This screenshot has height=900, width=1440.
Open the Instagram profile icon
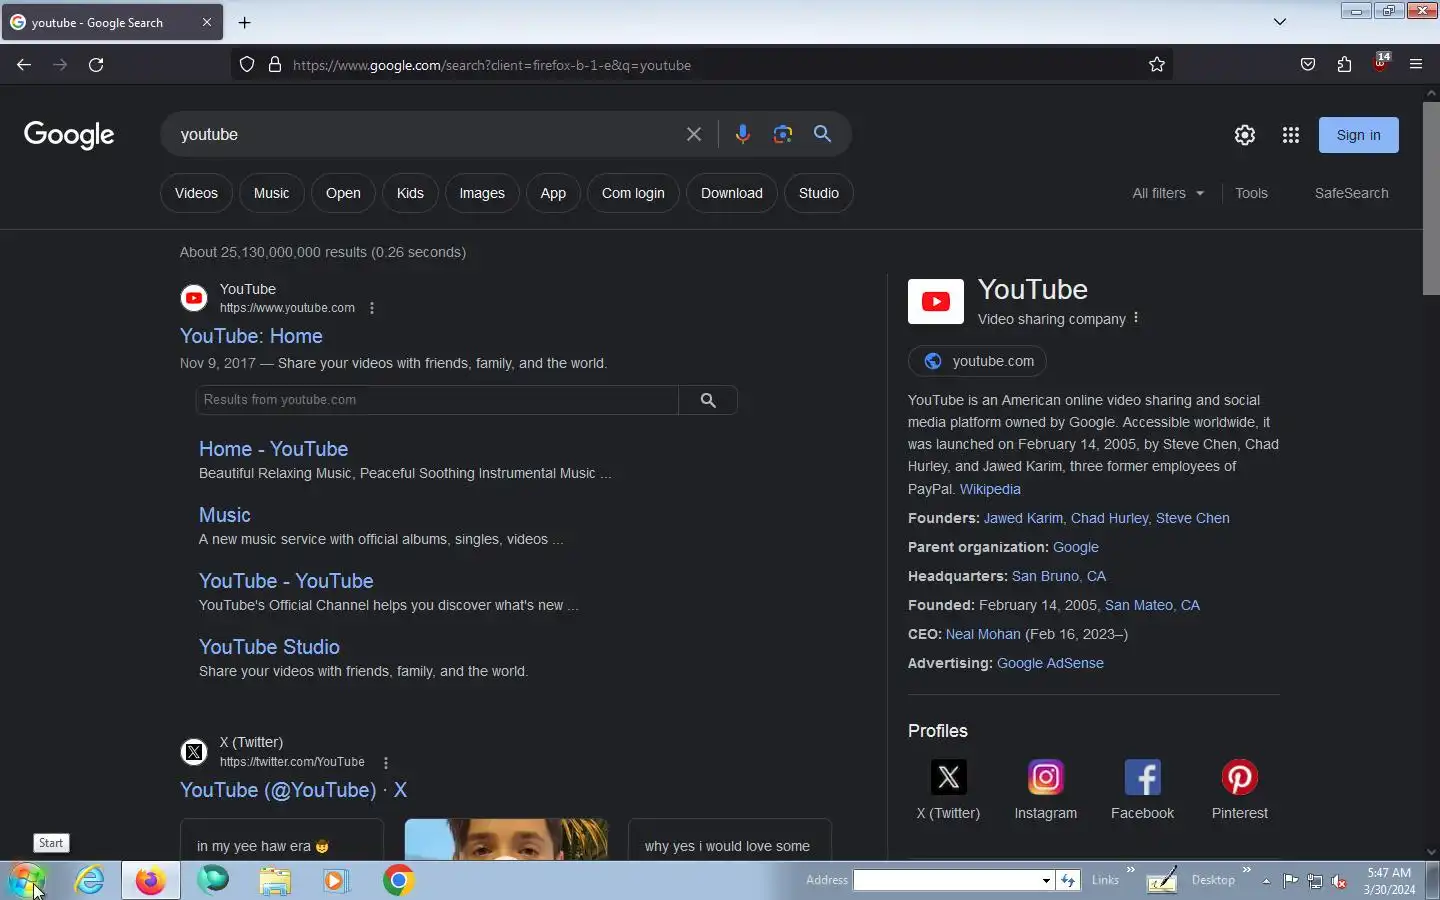[x=1046, y=777]
